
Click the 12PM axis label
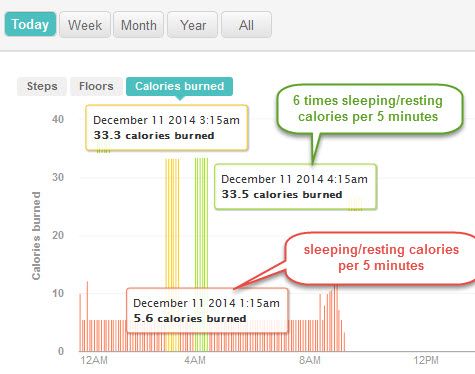[x=426, y=360]
